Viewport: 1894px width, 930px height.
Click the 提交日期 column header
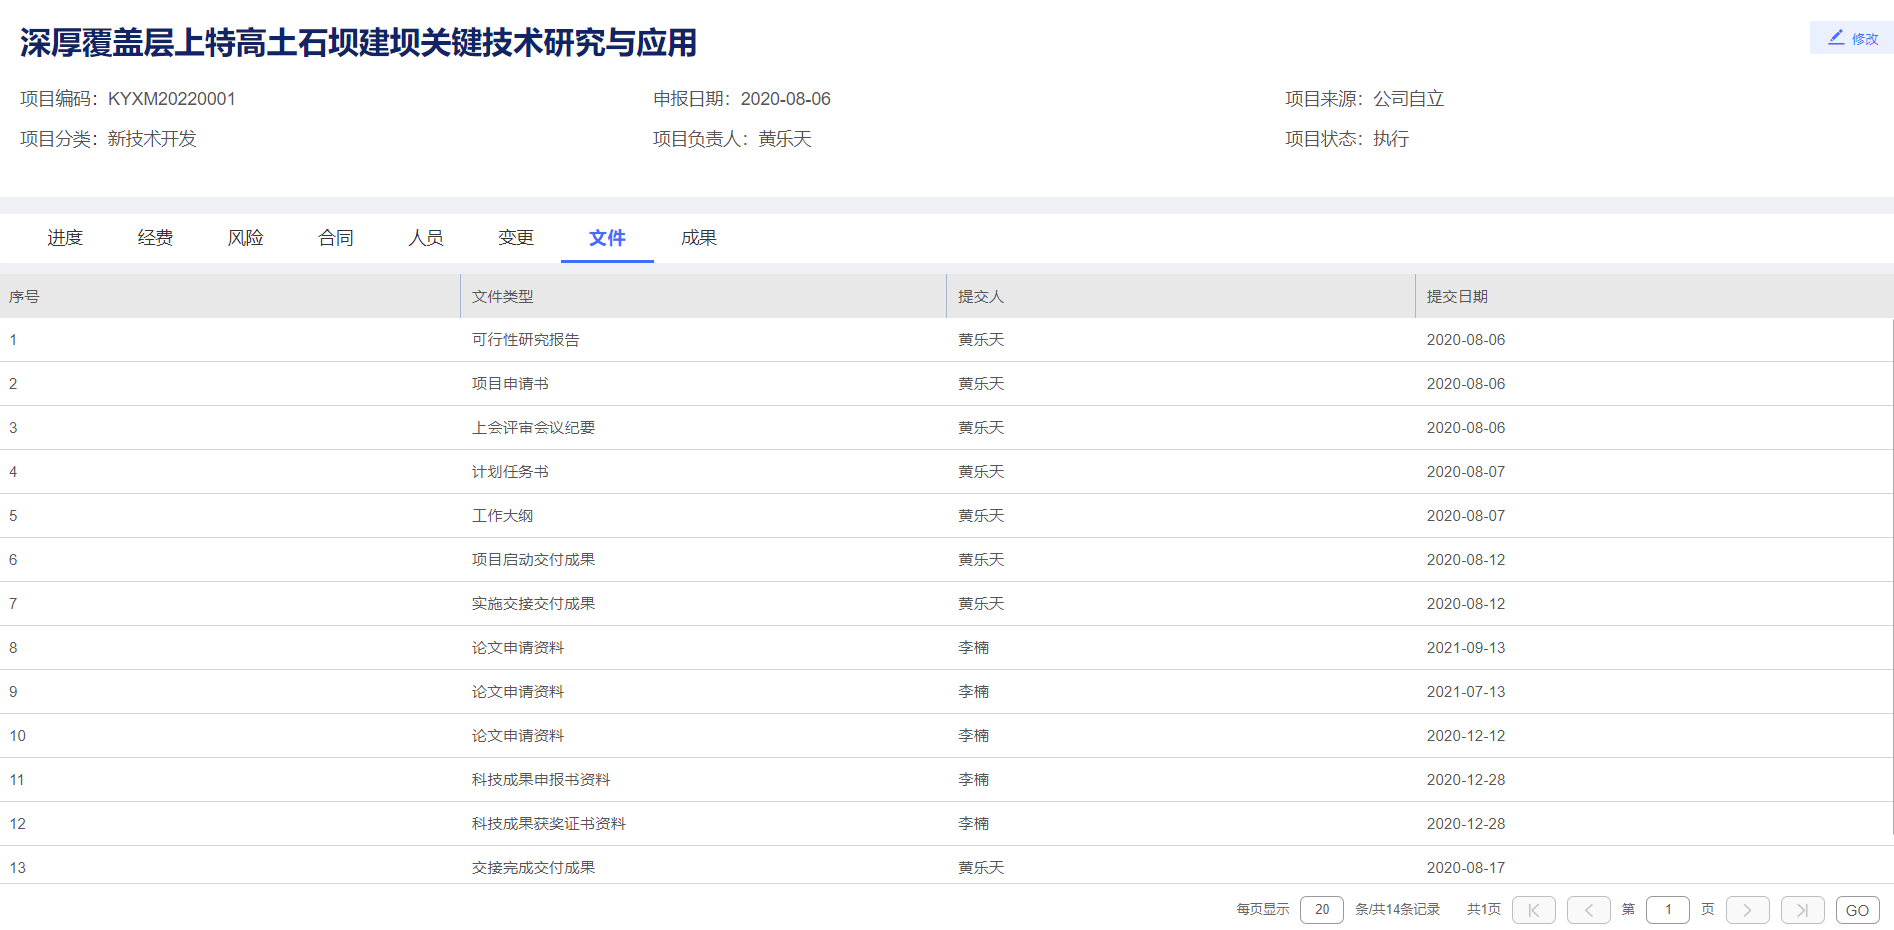pyautogui.click(x=1654, y=296)
